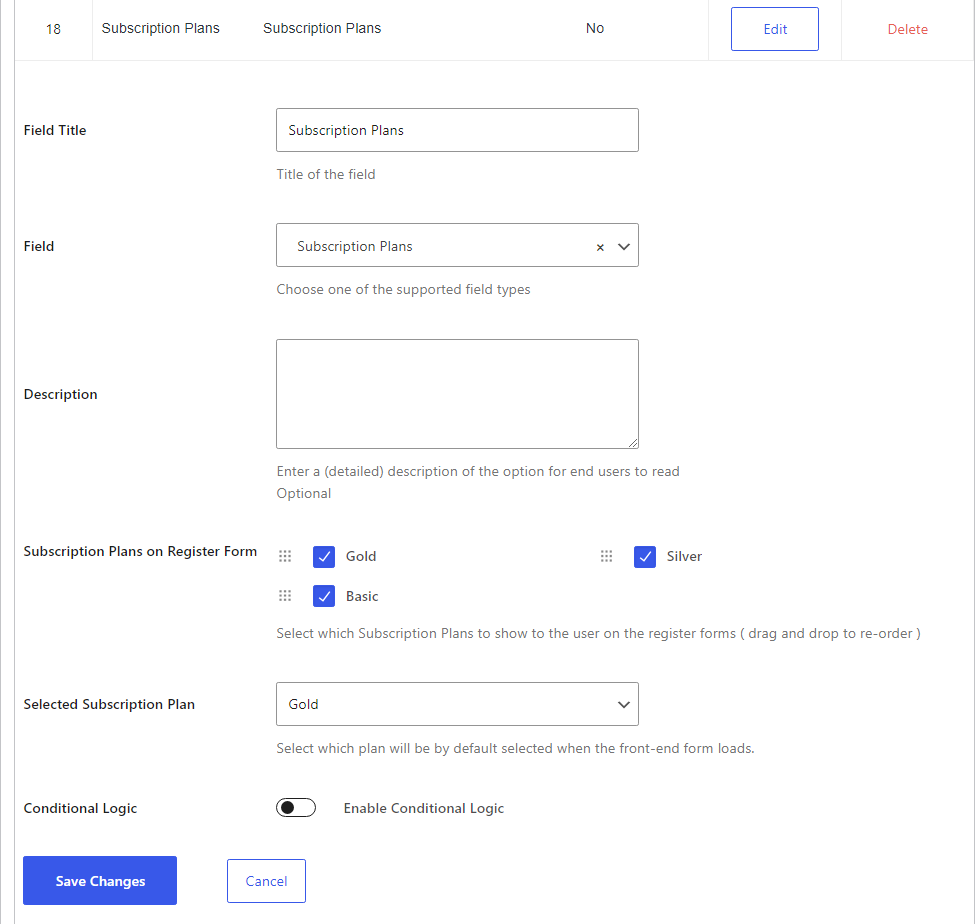This screenshot has width=975, height=924.
Task: Click the 'Optional' hint under Description
Action: 303,493
